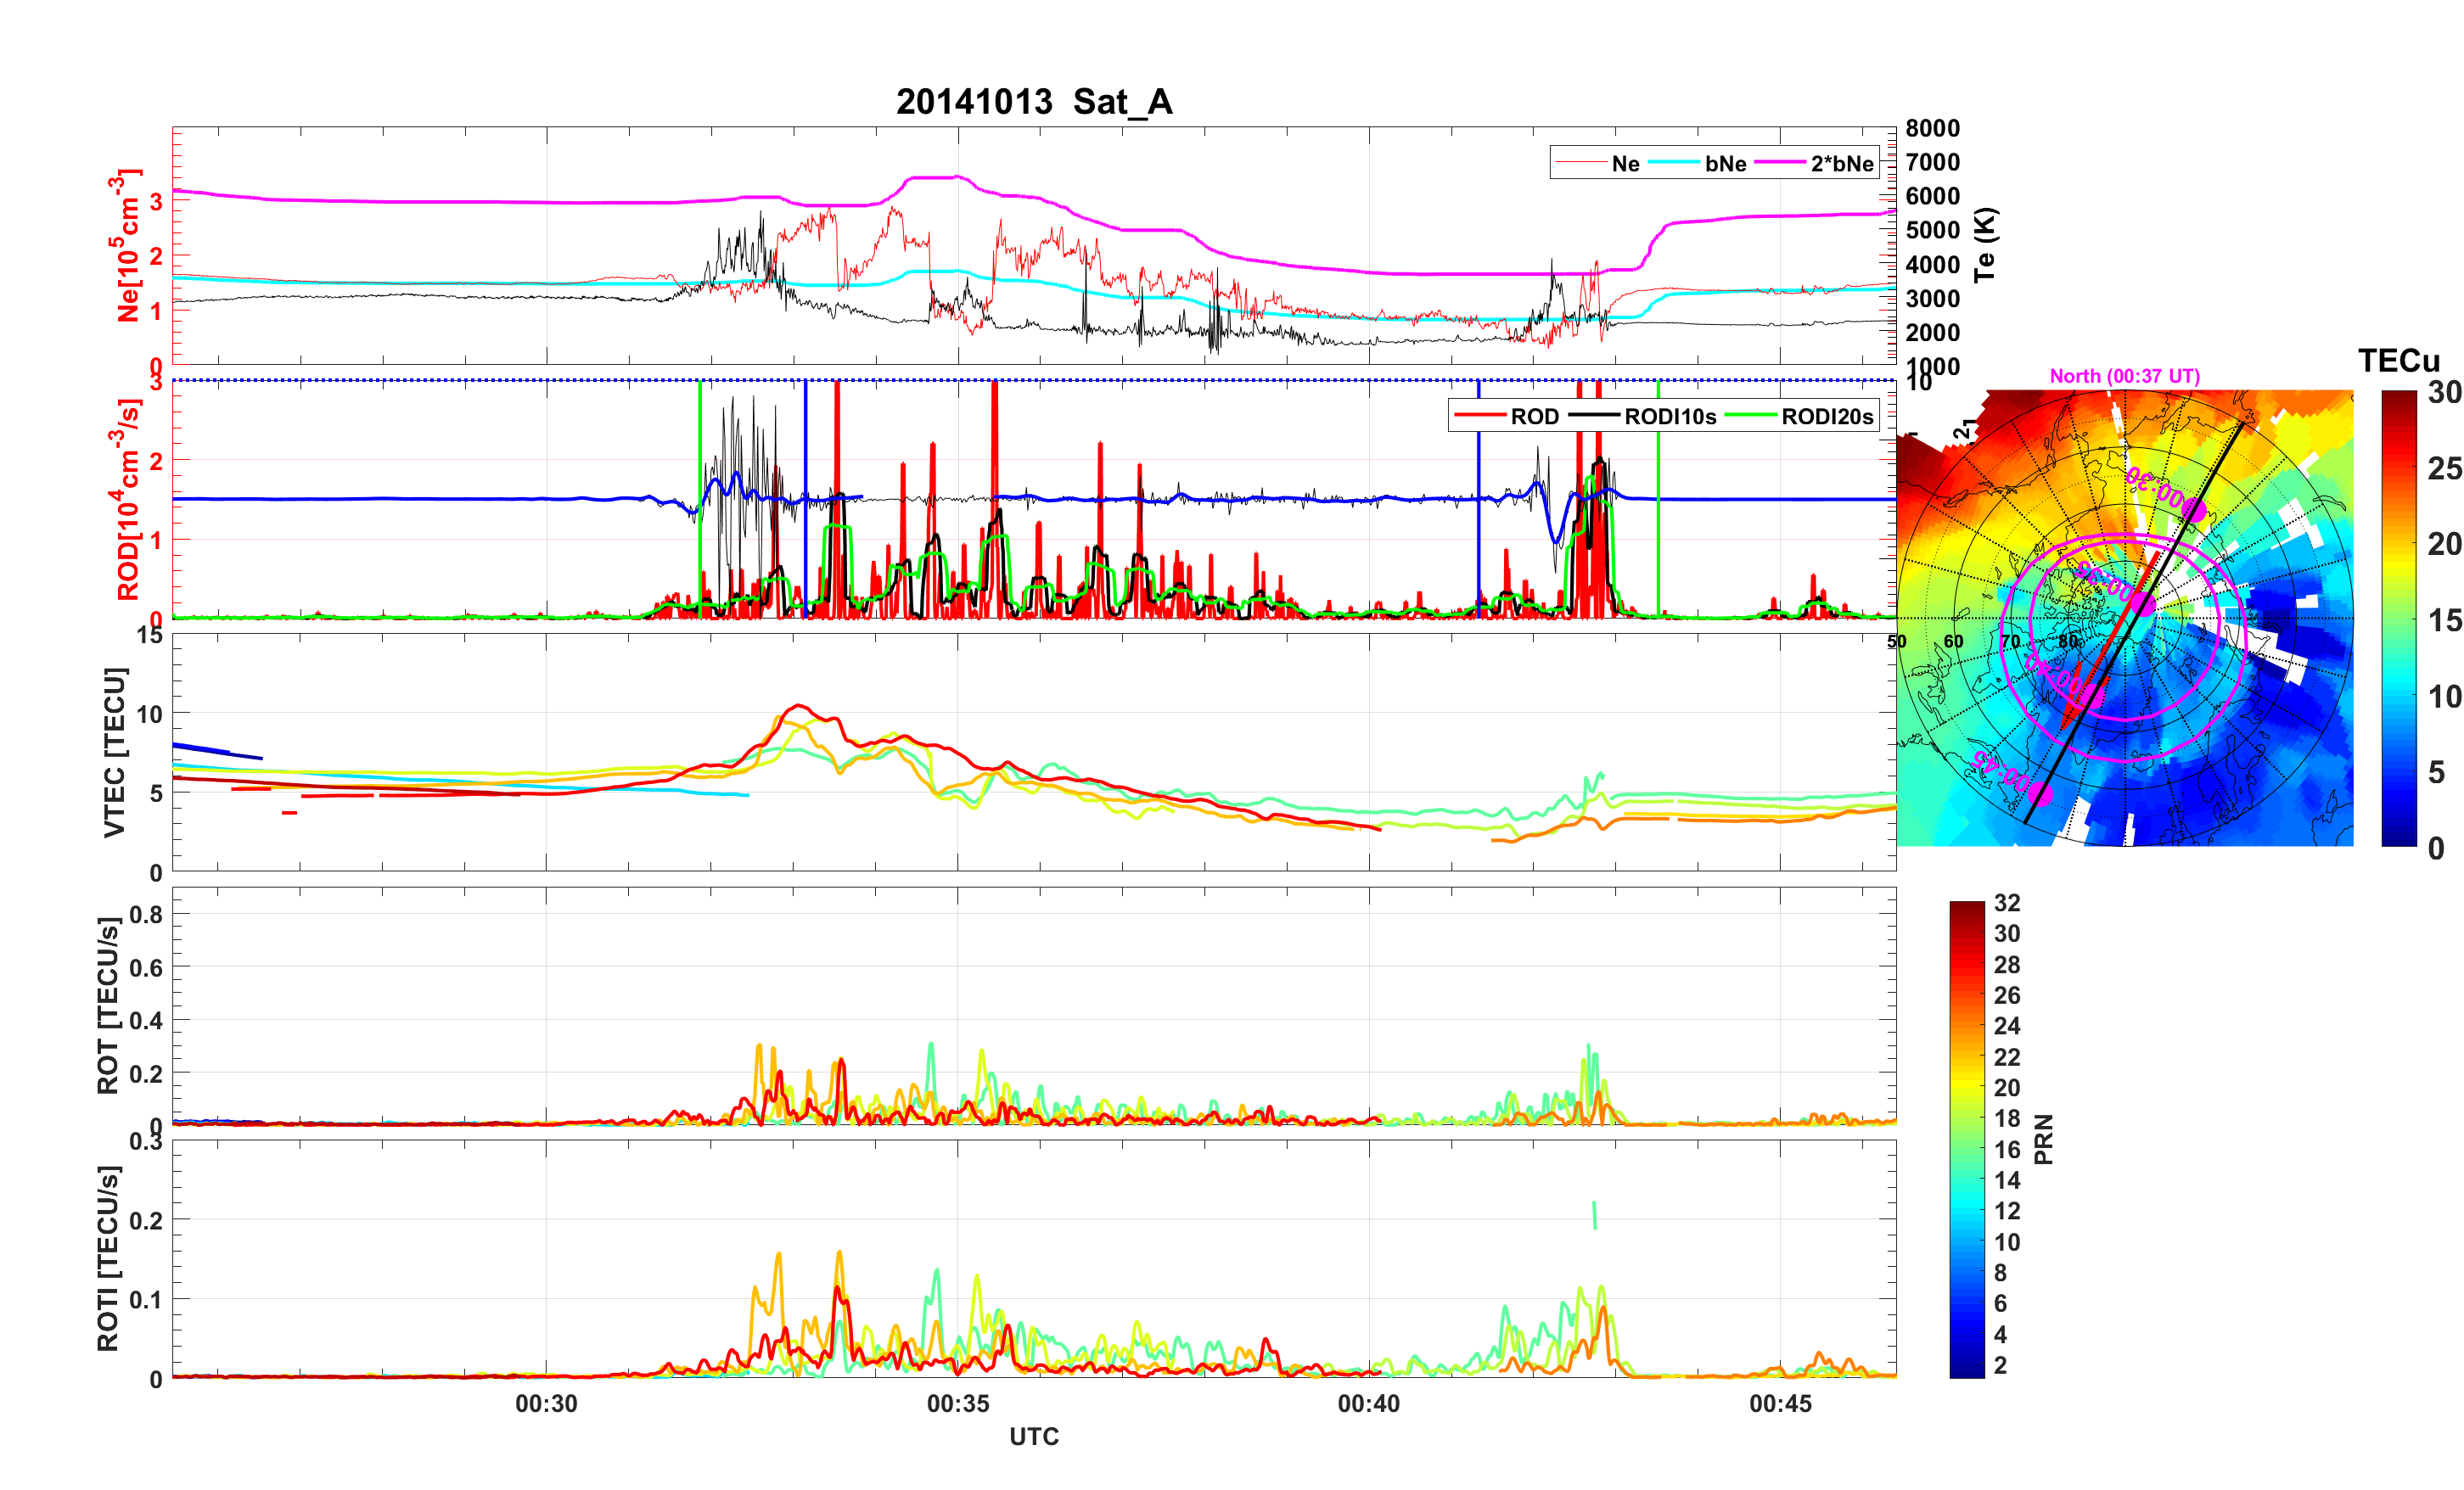Click the plot title 20141013 Sat_A
This screenshot has width=2464, height=1490.
(1033, 102)
